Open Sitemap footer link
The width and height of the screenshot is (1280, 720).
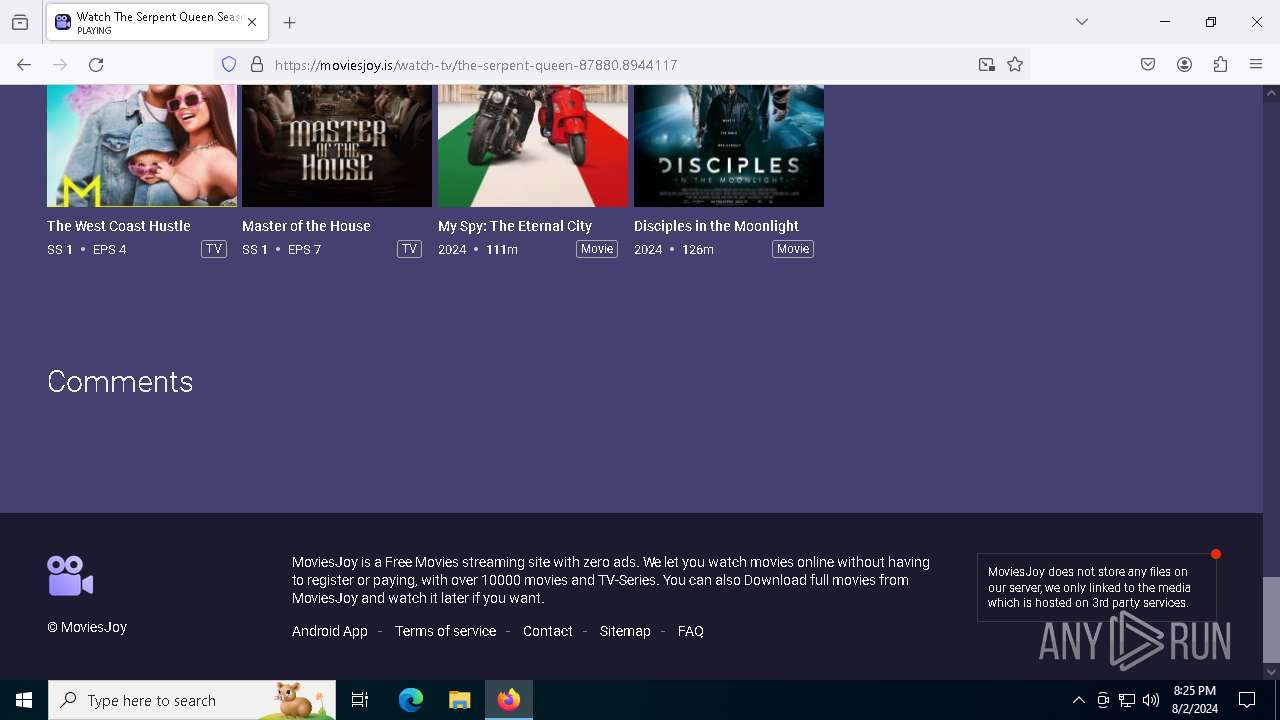(625, 631)
